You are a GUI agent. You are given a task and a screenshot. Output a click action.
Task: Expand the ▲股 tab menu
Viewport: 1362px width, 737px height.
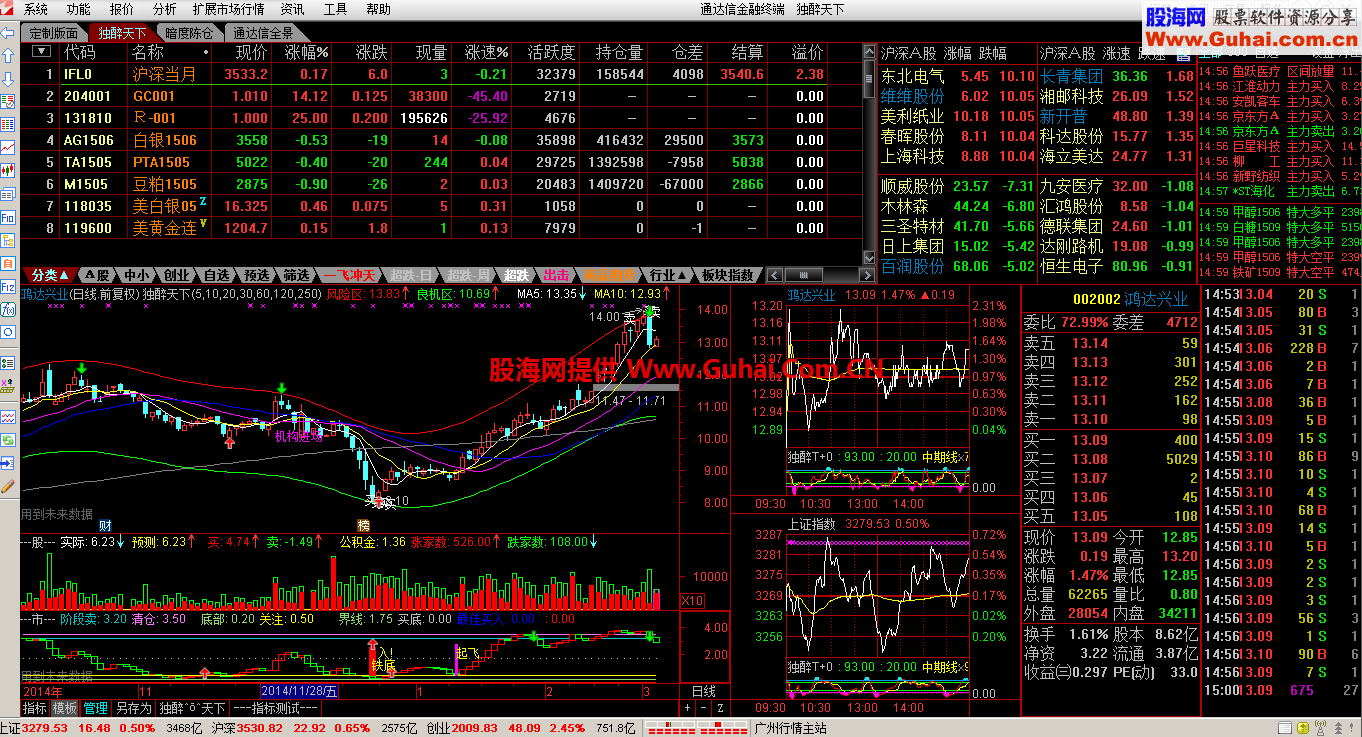pyautogui.click(x=97, y=275)
